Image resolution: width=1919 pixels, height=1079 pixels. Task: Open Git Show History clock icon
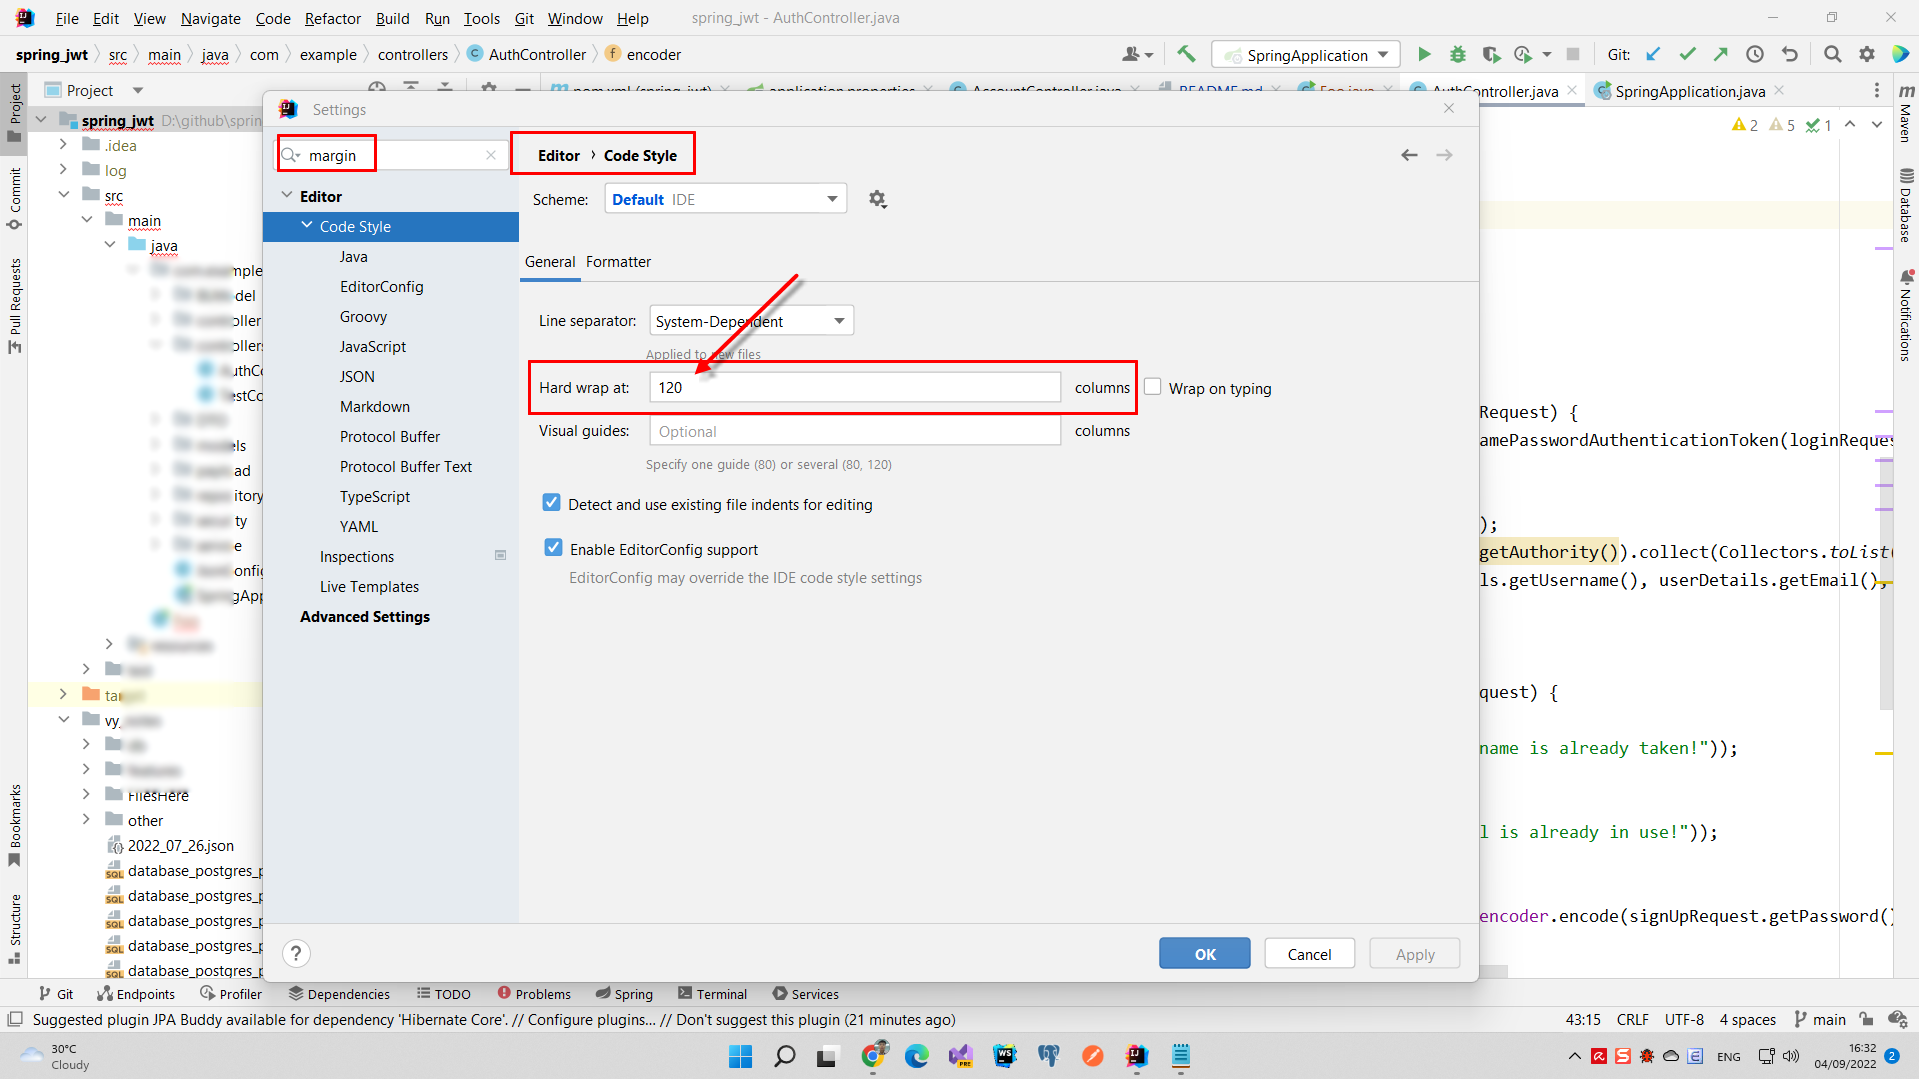1755,54
